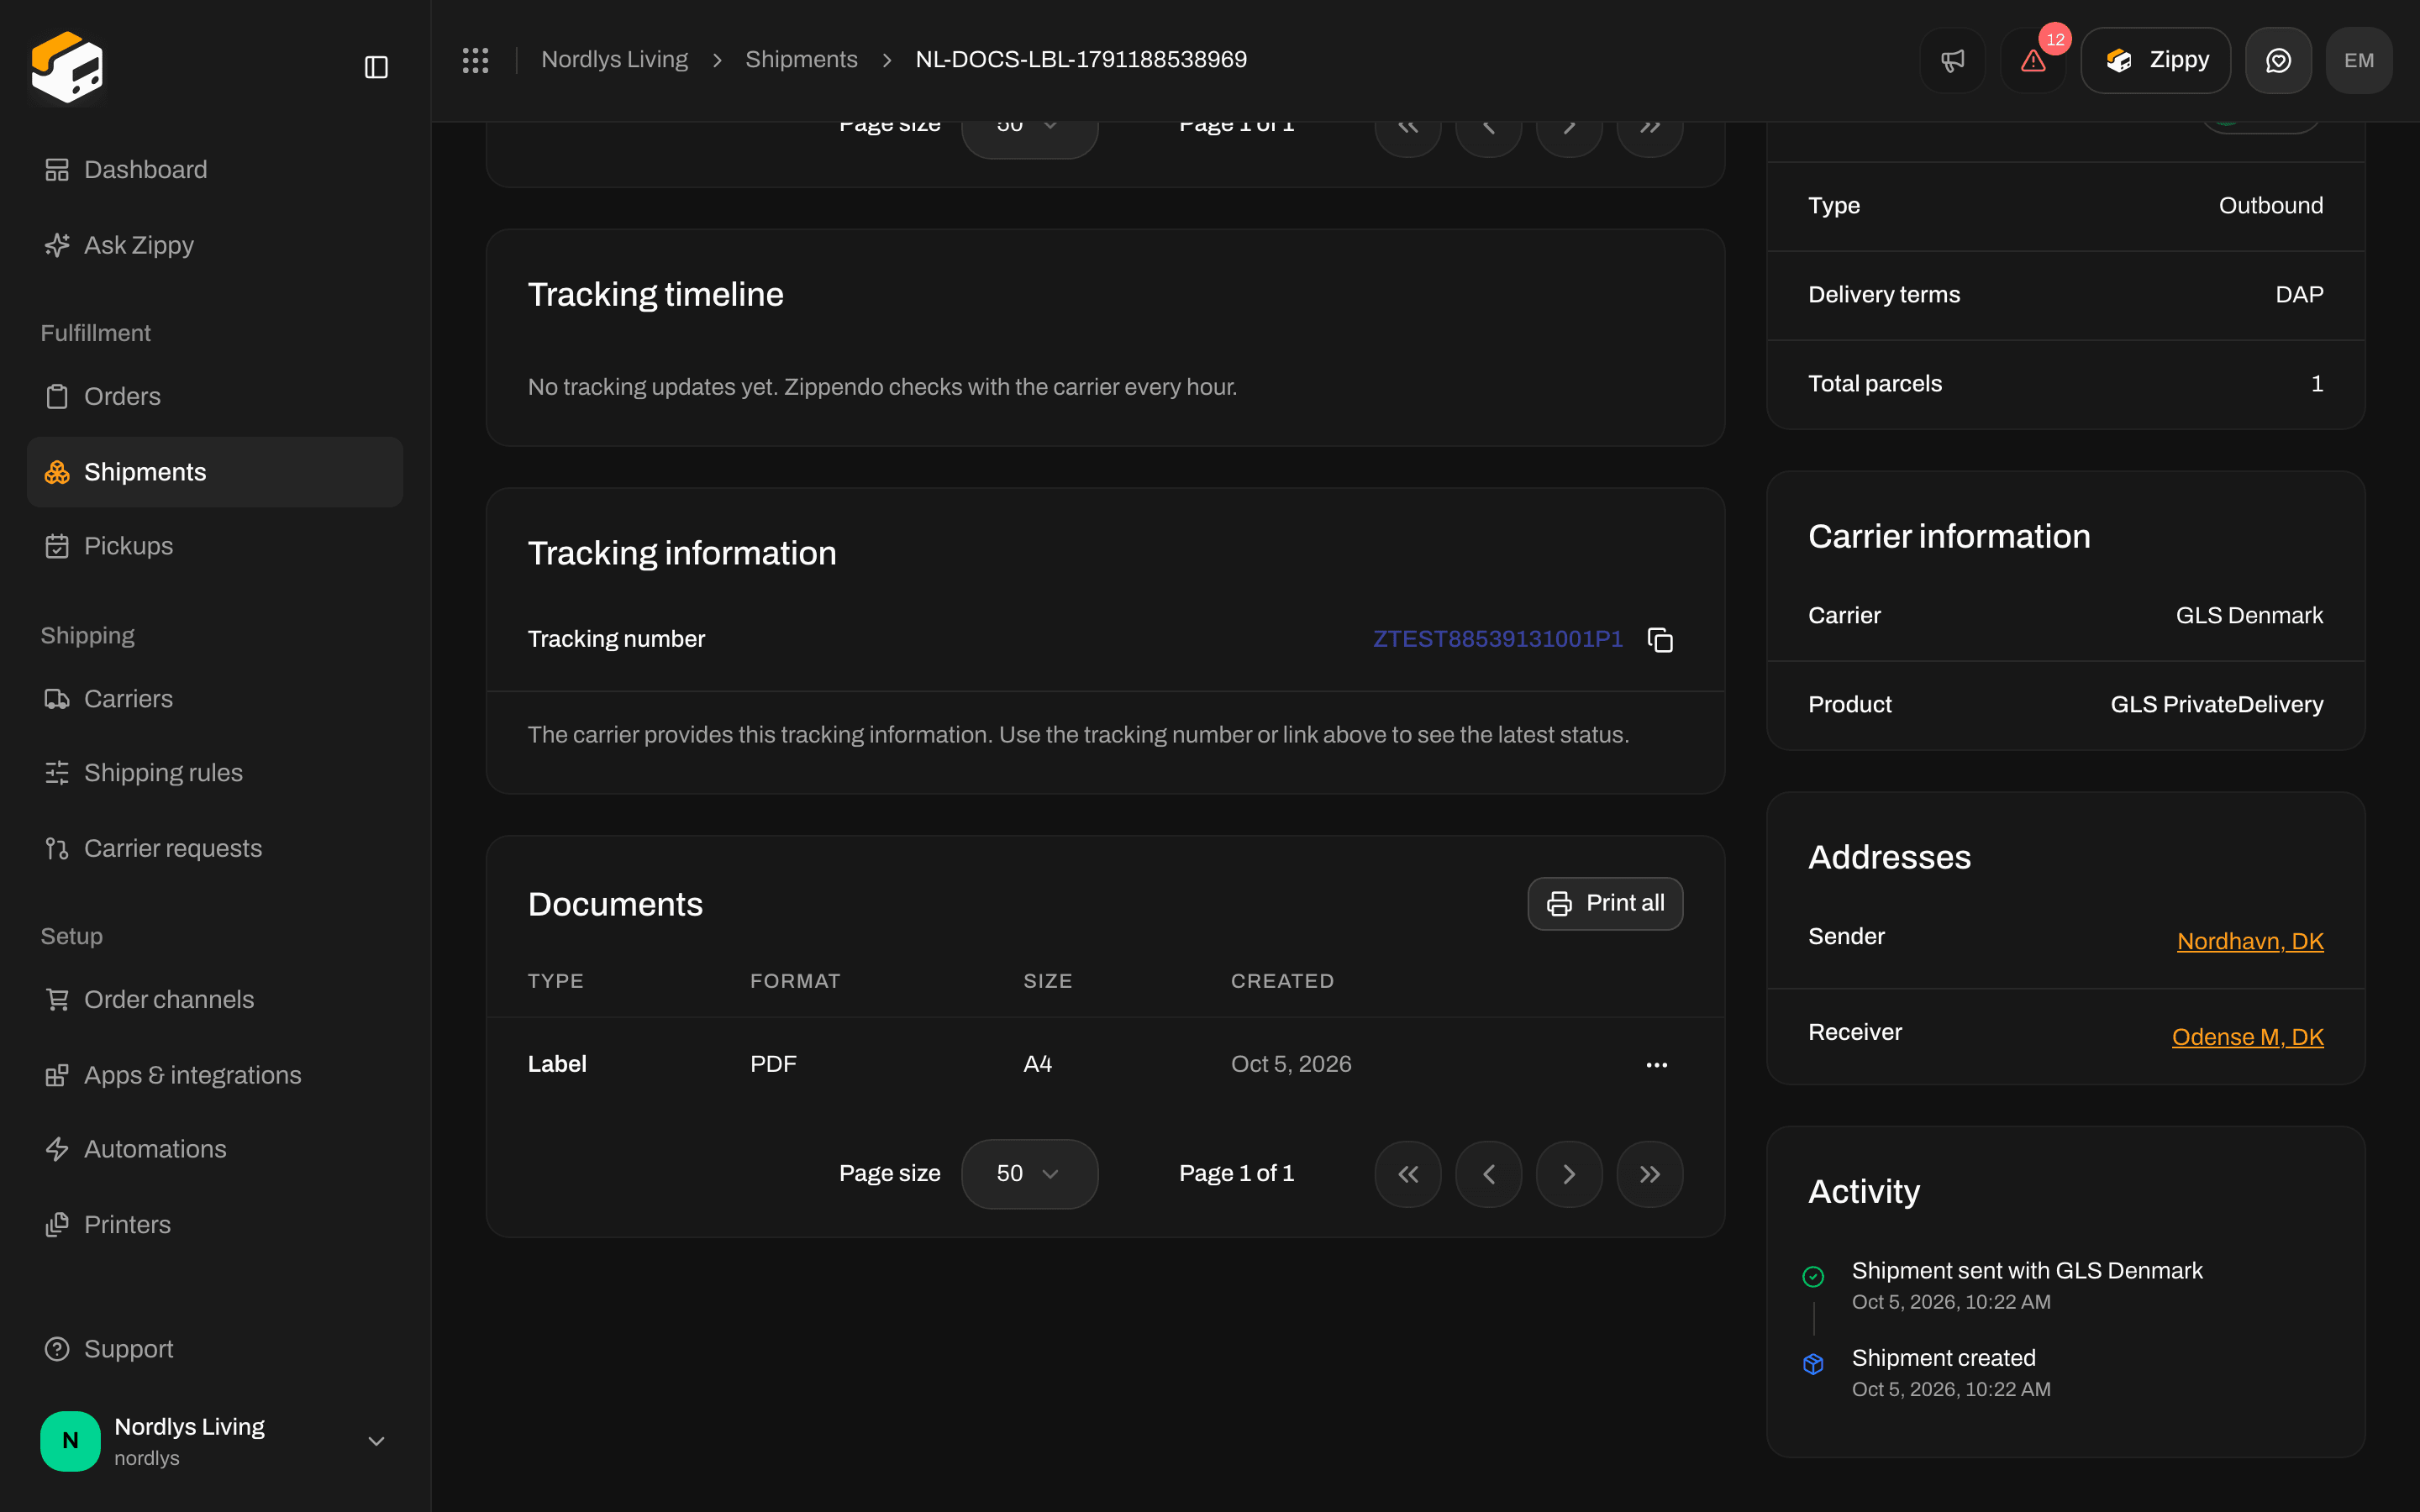Toggle the sidebar collapse panel icon
The width and height of the screenshot is (2420, 1512).
pos(376,67)
